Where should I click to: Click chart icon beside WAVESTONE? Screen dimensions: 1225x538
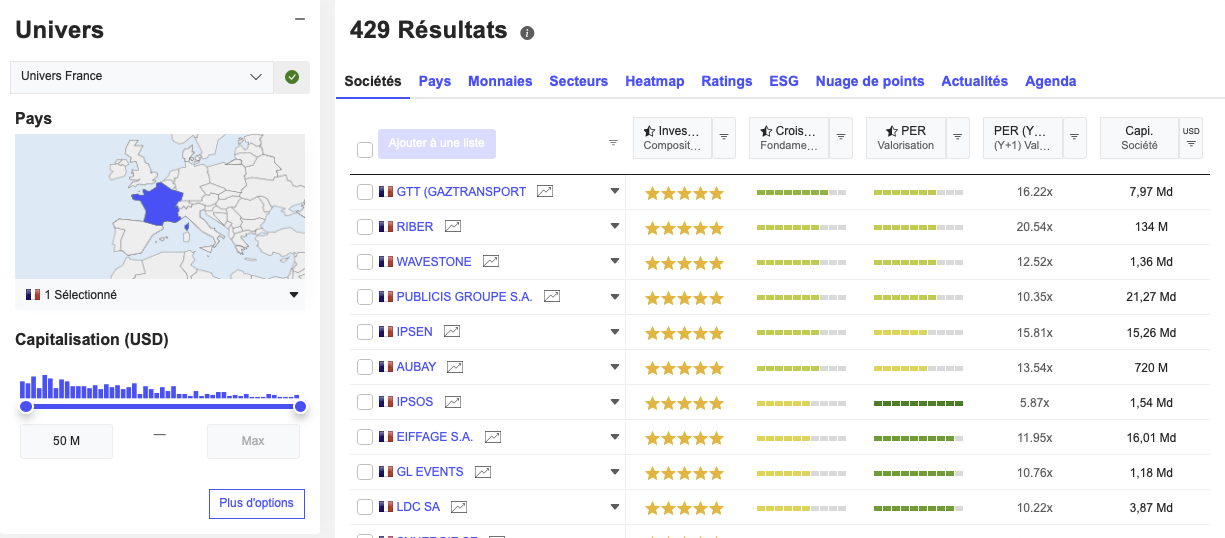491,262
